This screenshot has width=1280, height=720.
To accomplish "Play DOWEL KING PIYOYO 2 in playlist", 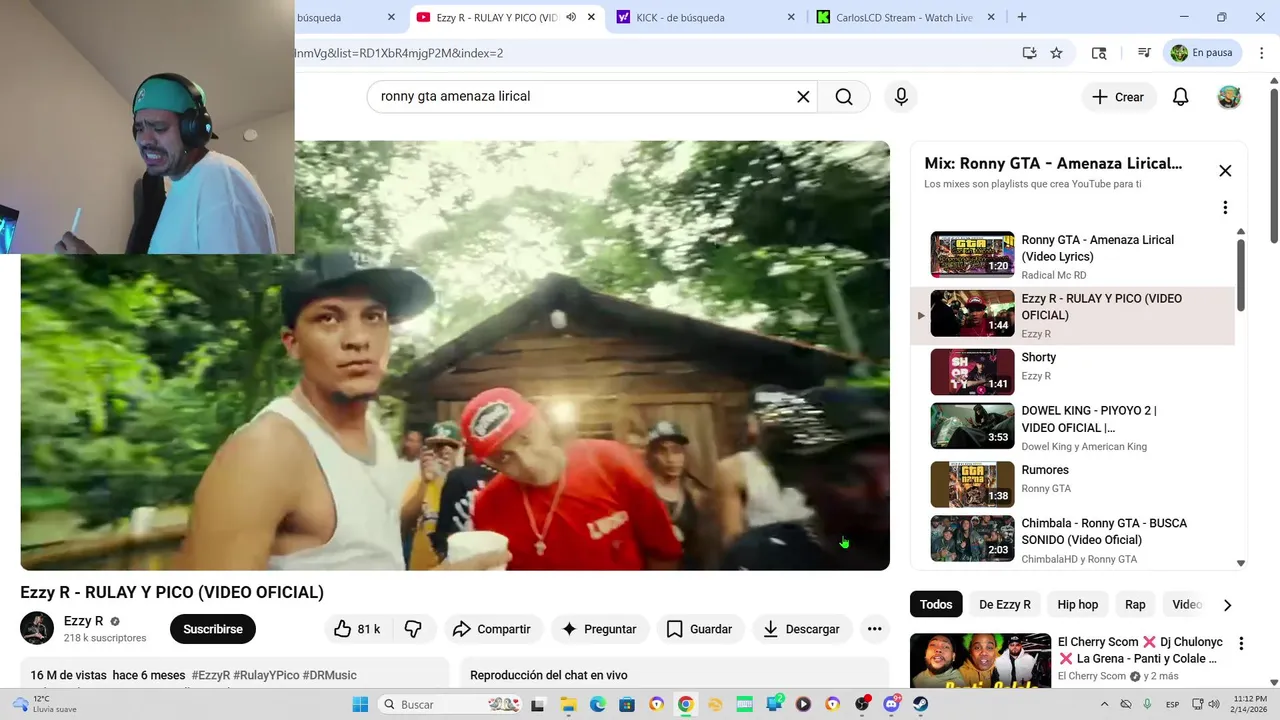I will [1072, 427].
